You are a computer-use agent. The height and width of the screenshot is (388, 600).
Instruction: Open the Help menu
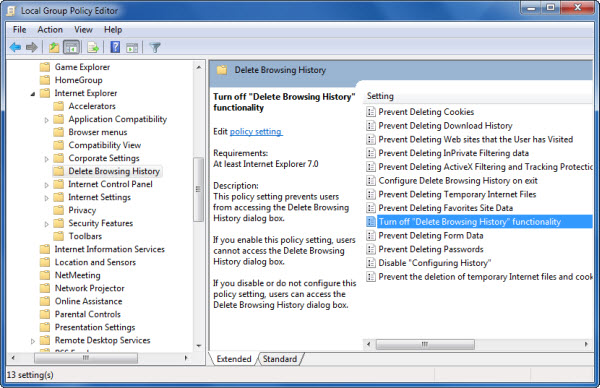point(113,29)
